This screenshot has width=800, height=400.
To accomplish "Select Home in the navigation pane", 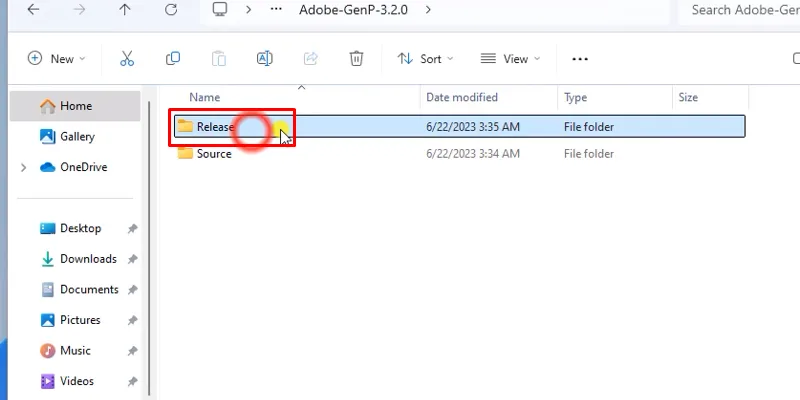I will [x=75, y=106].
